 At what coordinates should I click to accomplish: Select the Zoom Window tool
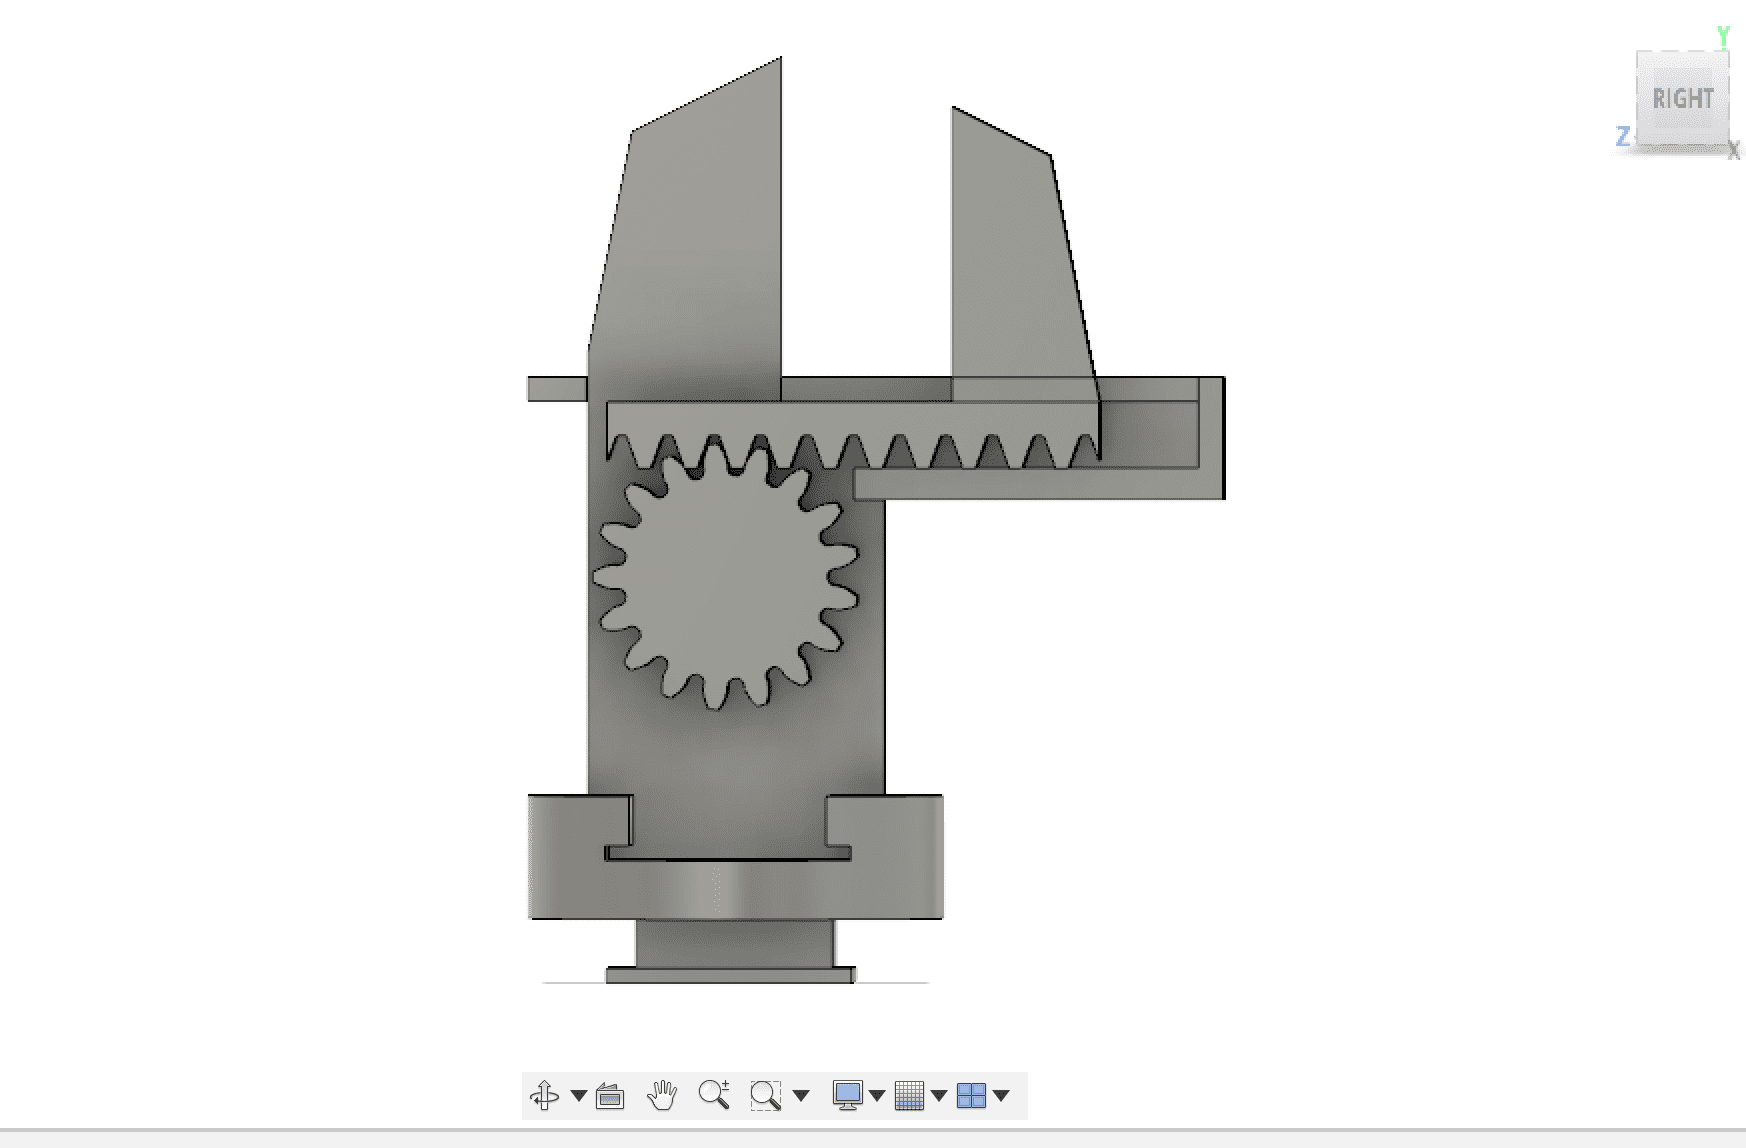[x=766, y=1096]
